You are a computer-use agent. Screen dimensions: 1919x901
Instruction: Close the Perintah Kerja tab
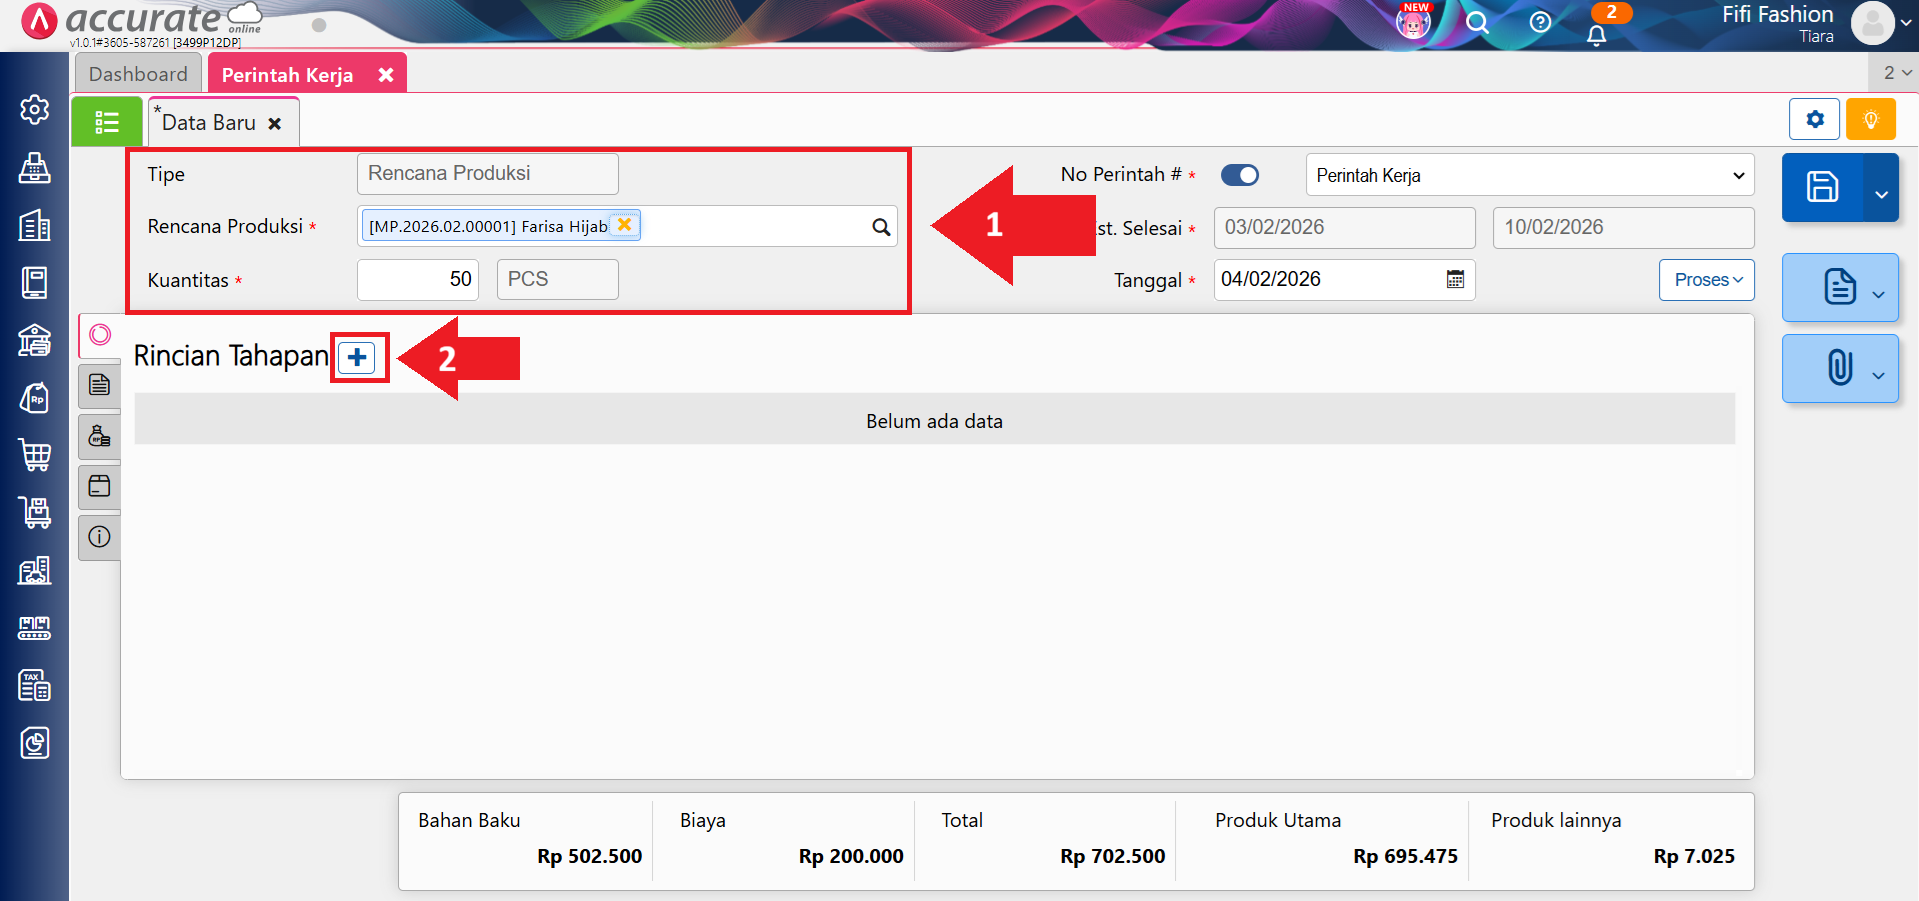pyautogui.click(x=386, y=75)
